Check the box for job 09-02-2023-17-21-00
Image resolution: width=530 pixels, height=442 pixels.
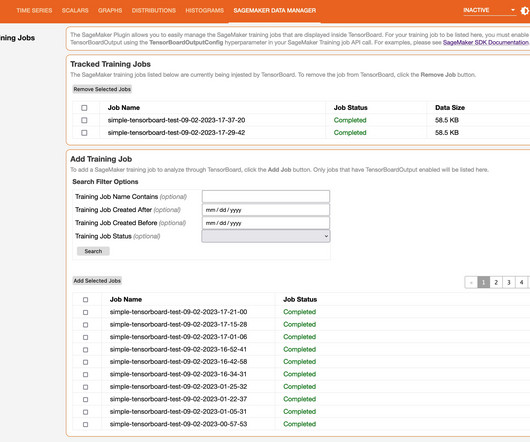(86, 312)
